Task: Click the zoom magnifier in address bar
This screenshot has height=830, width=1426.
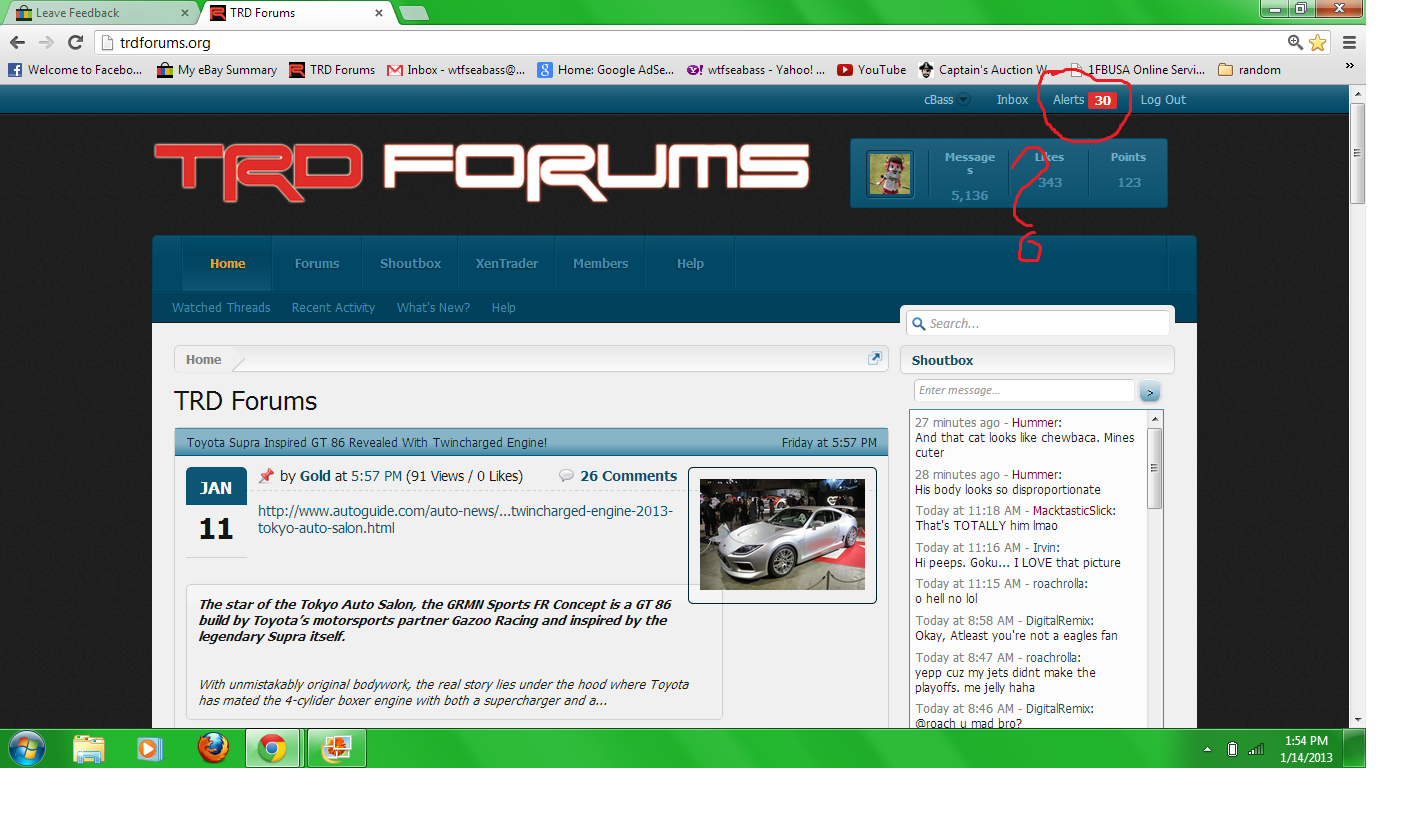Action: click(x=1295, y=42)
